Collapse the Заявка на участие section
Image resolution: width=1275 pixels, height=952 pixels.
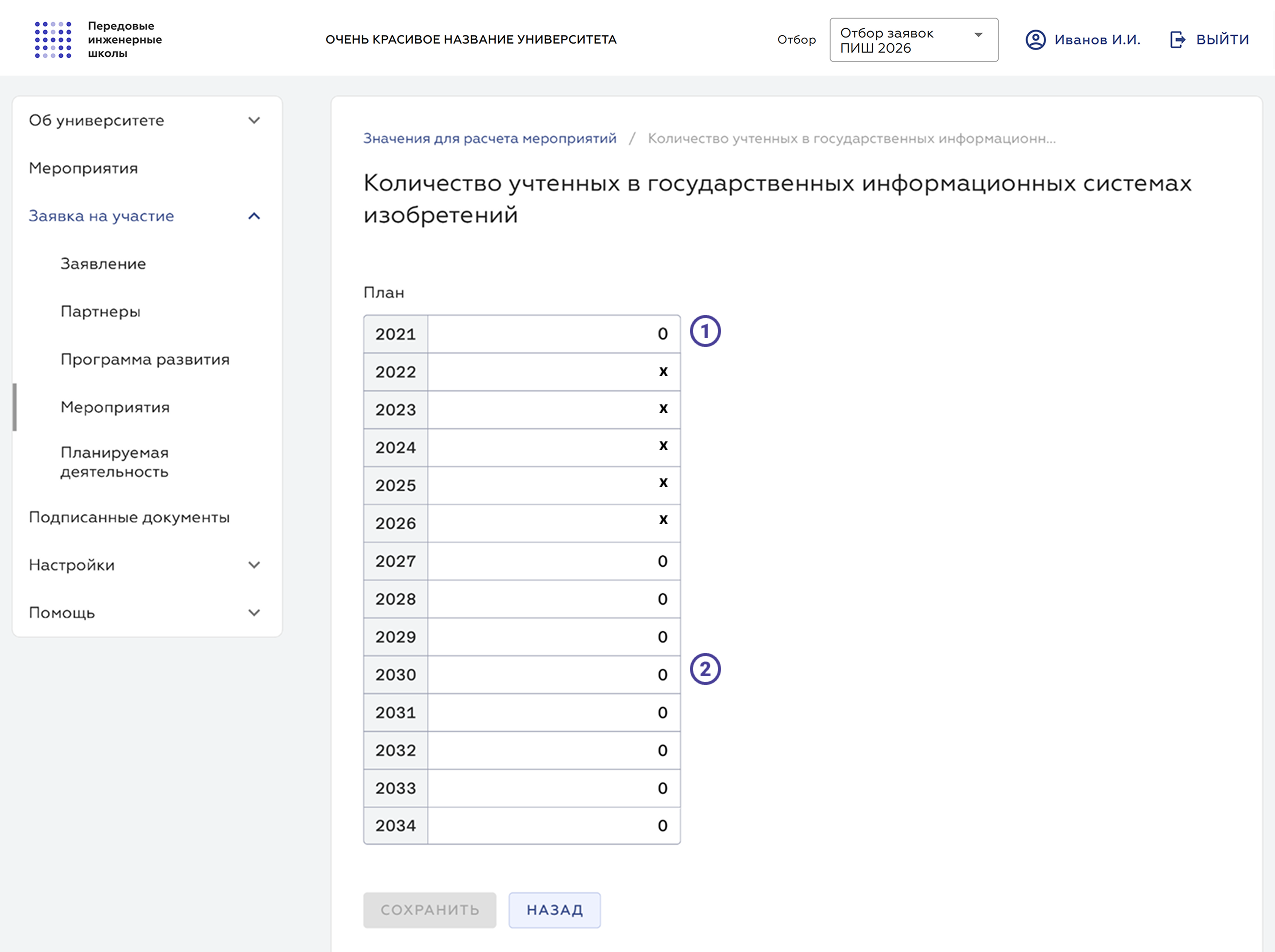147,216
